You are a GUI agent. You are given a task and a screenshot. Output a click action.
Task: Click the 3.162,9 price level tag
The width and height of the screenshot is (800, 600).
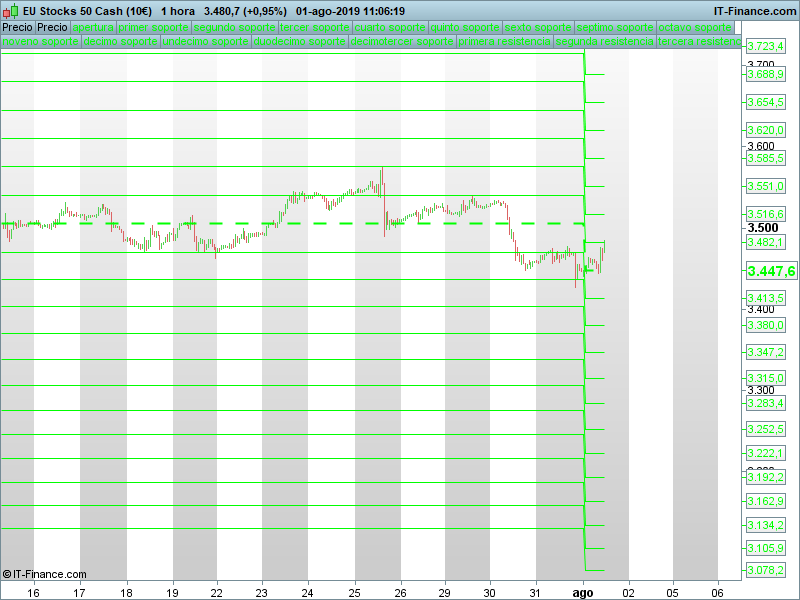tap(765, 501)
